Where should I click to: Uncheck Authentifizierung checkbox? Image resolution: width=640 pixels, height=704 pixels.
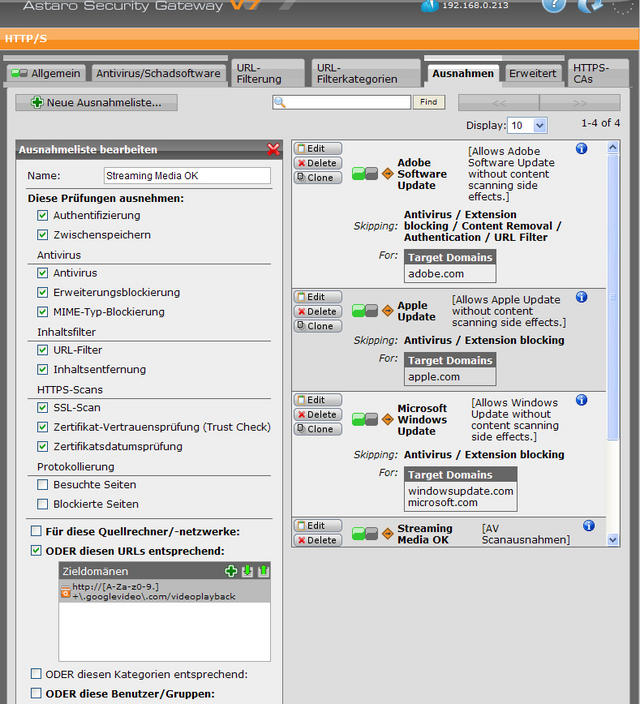[x=43, y=216]
